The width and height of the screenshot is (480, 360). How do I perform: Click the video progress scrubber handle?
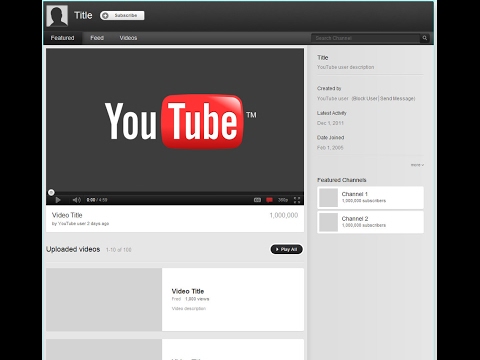[x=51, y=192]
